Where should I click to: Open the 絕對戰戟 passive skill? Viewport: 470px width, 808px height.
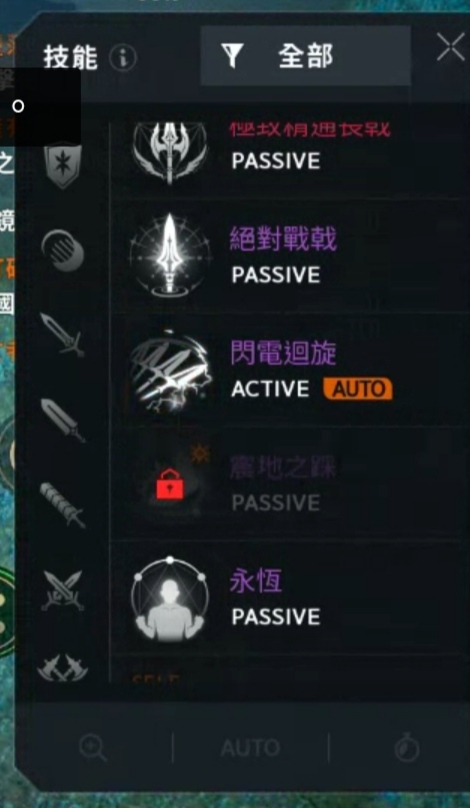[x=289, y=256]
